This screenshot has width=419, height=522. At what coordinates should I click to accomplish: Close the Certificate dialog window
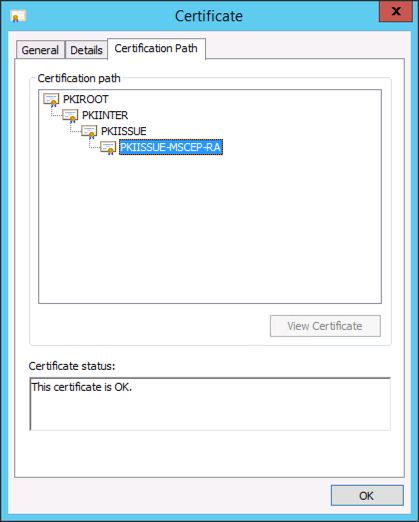click(396, 12)
